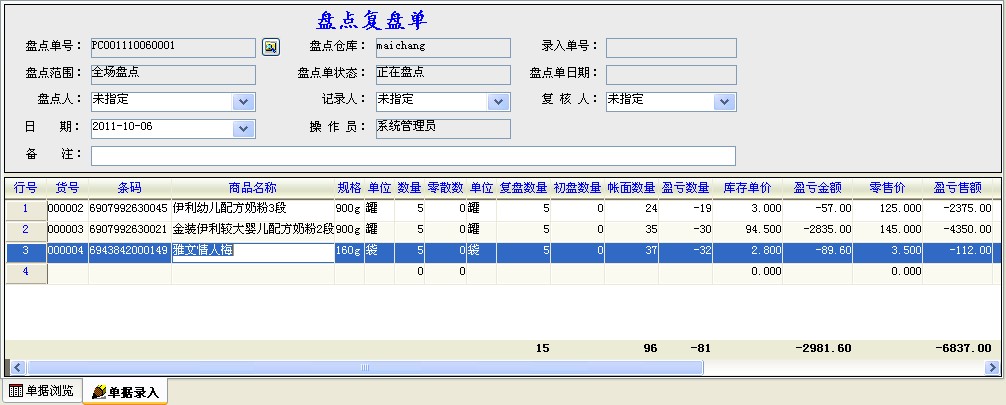This screenshot has height=405, width=1006.
Task: Click the 商品名称 column header
Action: 252,188
